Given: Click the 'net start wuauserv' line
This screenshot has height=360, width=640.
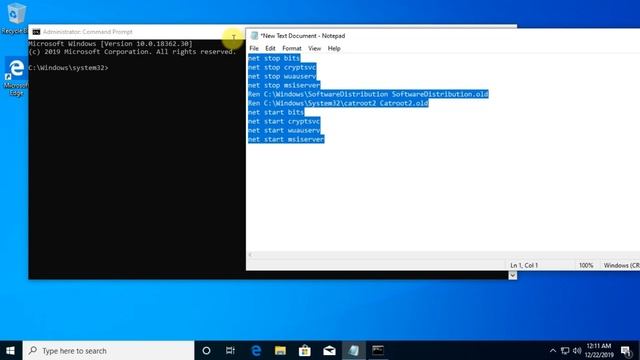Looking at the screenshot, I should point(284,130).
